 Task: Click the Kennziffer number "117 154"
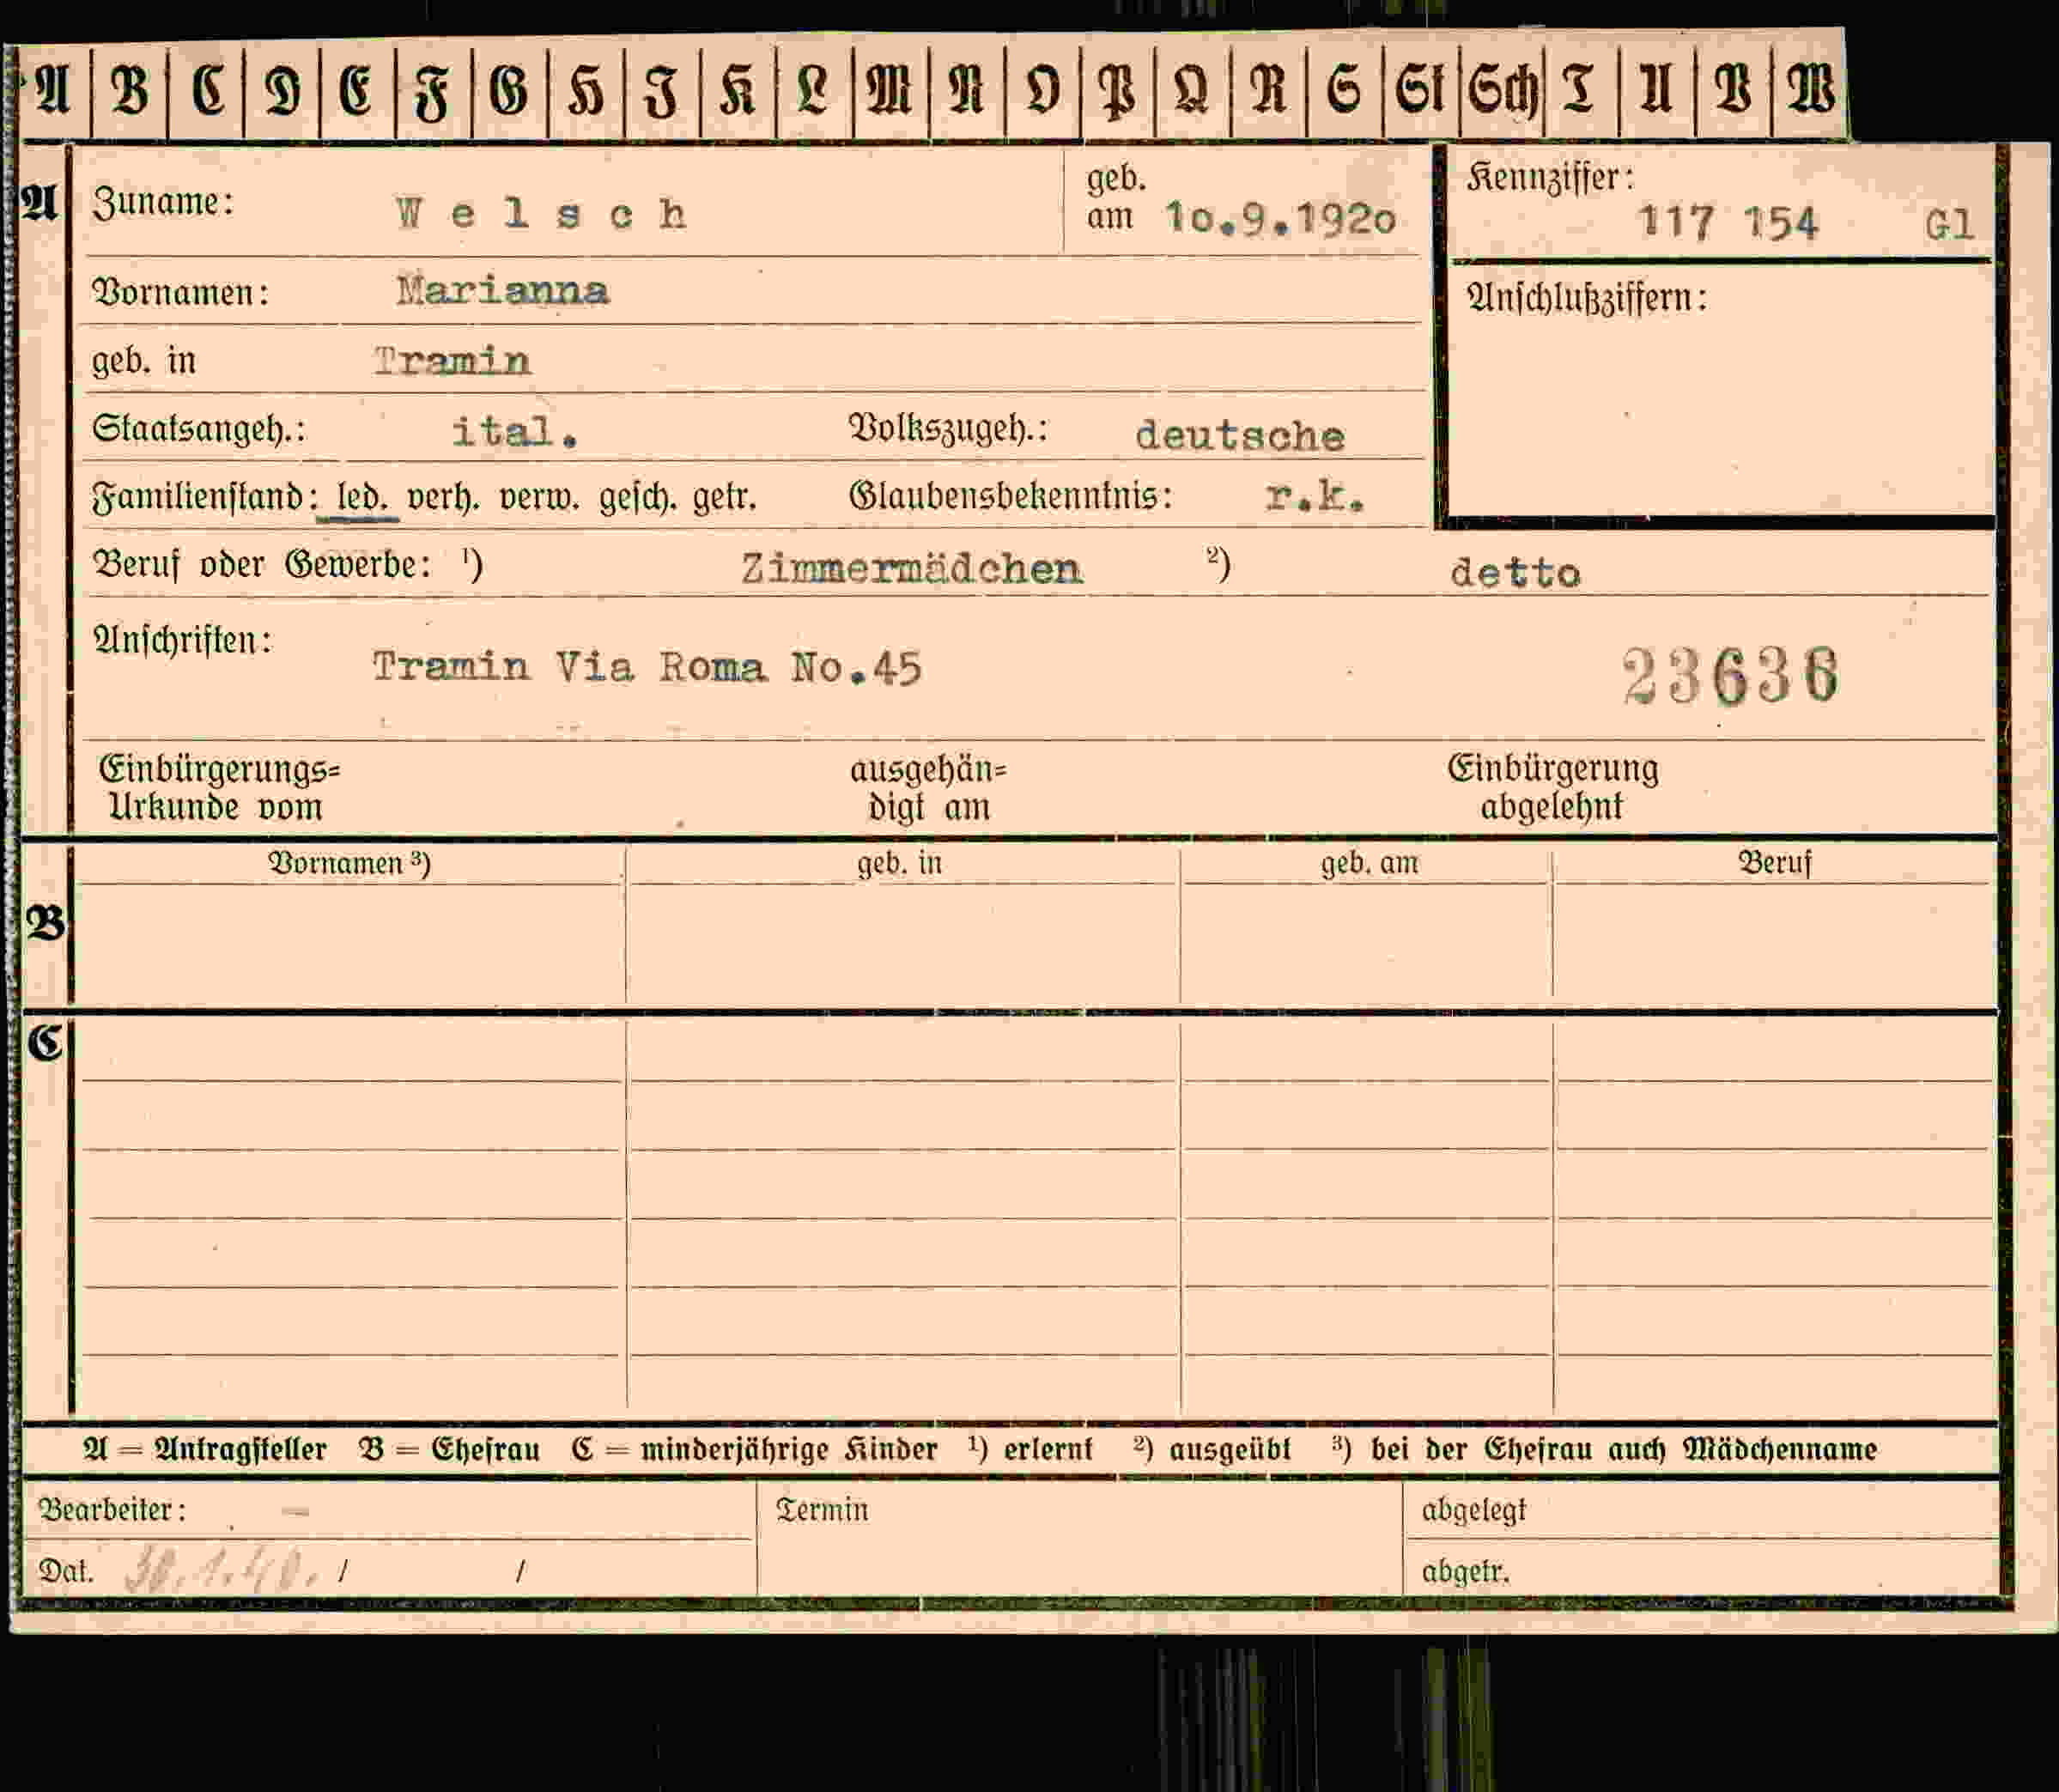[x=1728, y=222]
